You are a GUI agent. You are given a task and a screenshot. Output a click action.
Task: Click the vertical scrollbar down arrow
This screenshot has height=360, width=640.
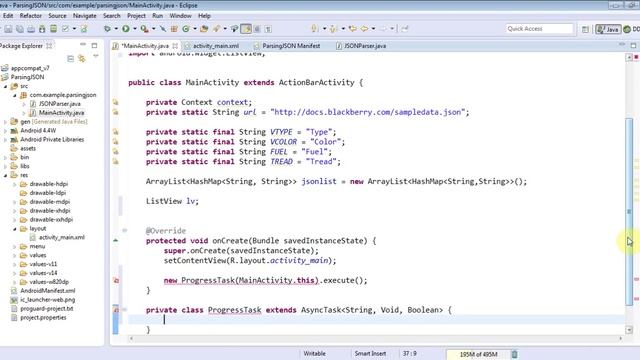pos(629,330)
